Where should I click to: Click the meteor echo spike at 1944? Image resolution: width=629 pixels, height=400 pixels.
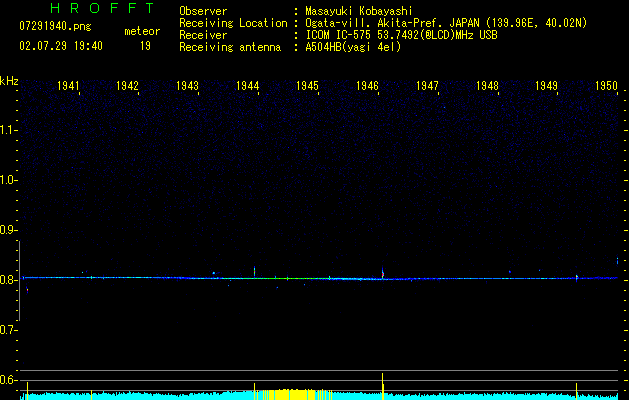[254, 272]
